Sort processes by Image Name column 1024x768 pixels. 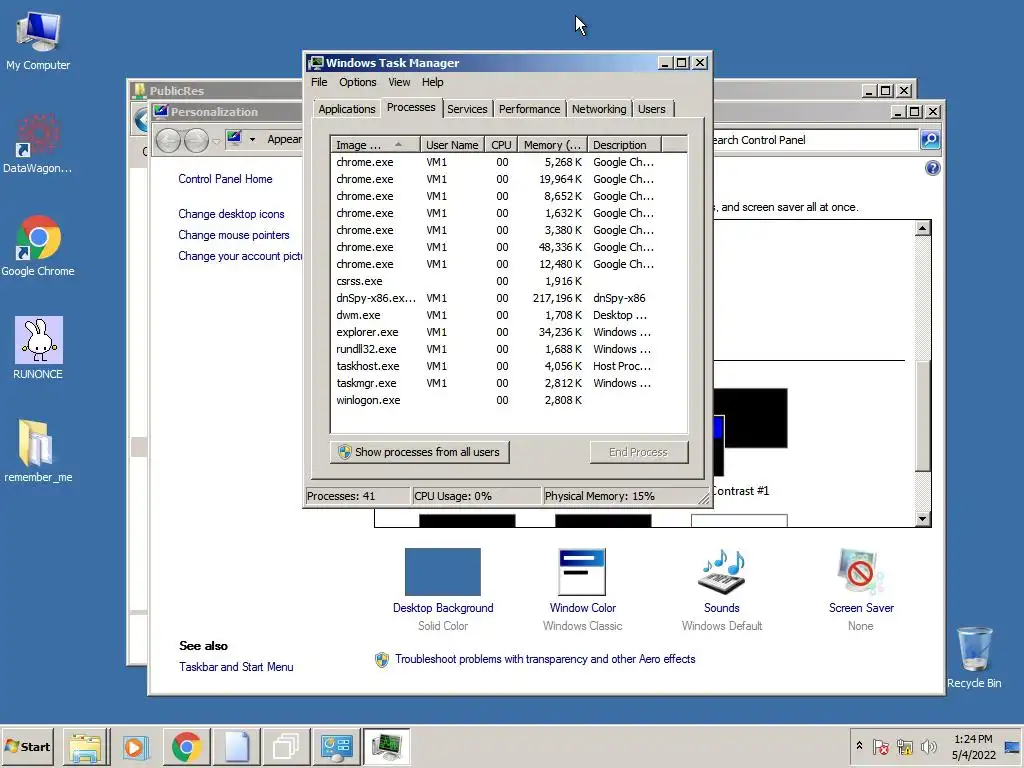(x=376, y=145)
